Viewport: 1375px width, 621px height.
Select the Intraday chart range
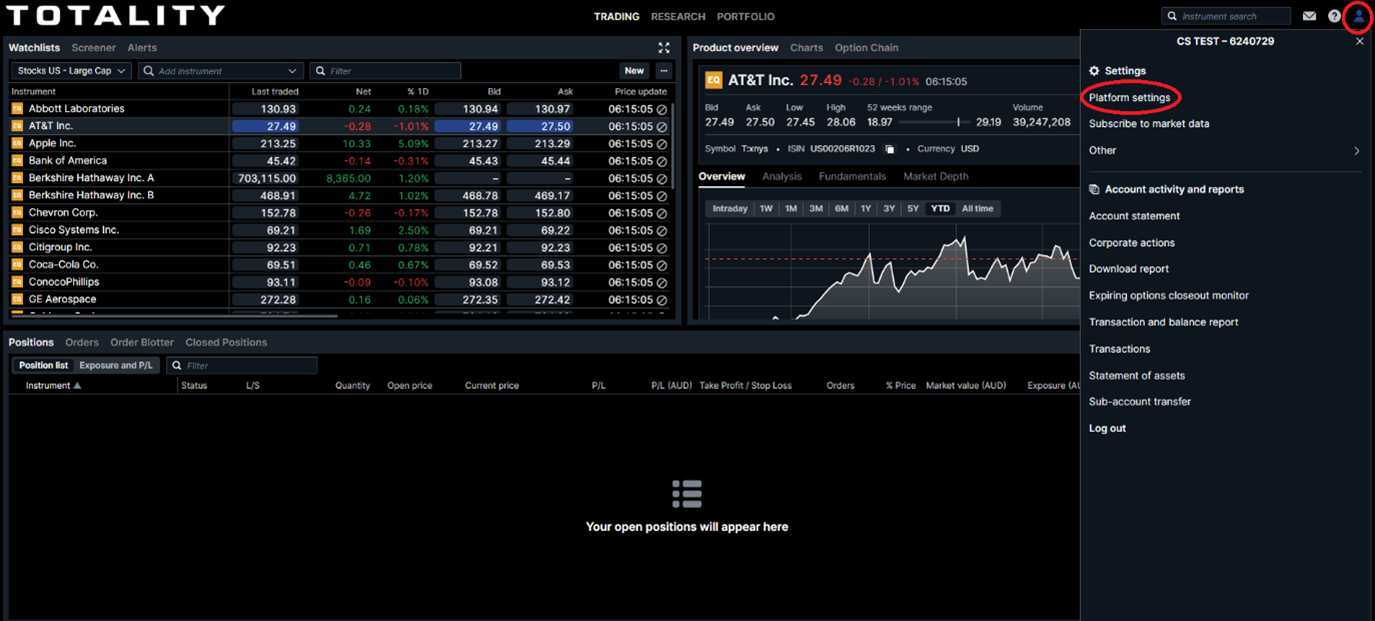[x=730, y=209]
